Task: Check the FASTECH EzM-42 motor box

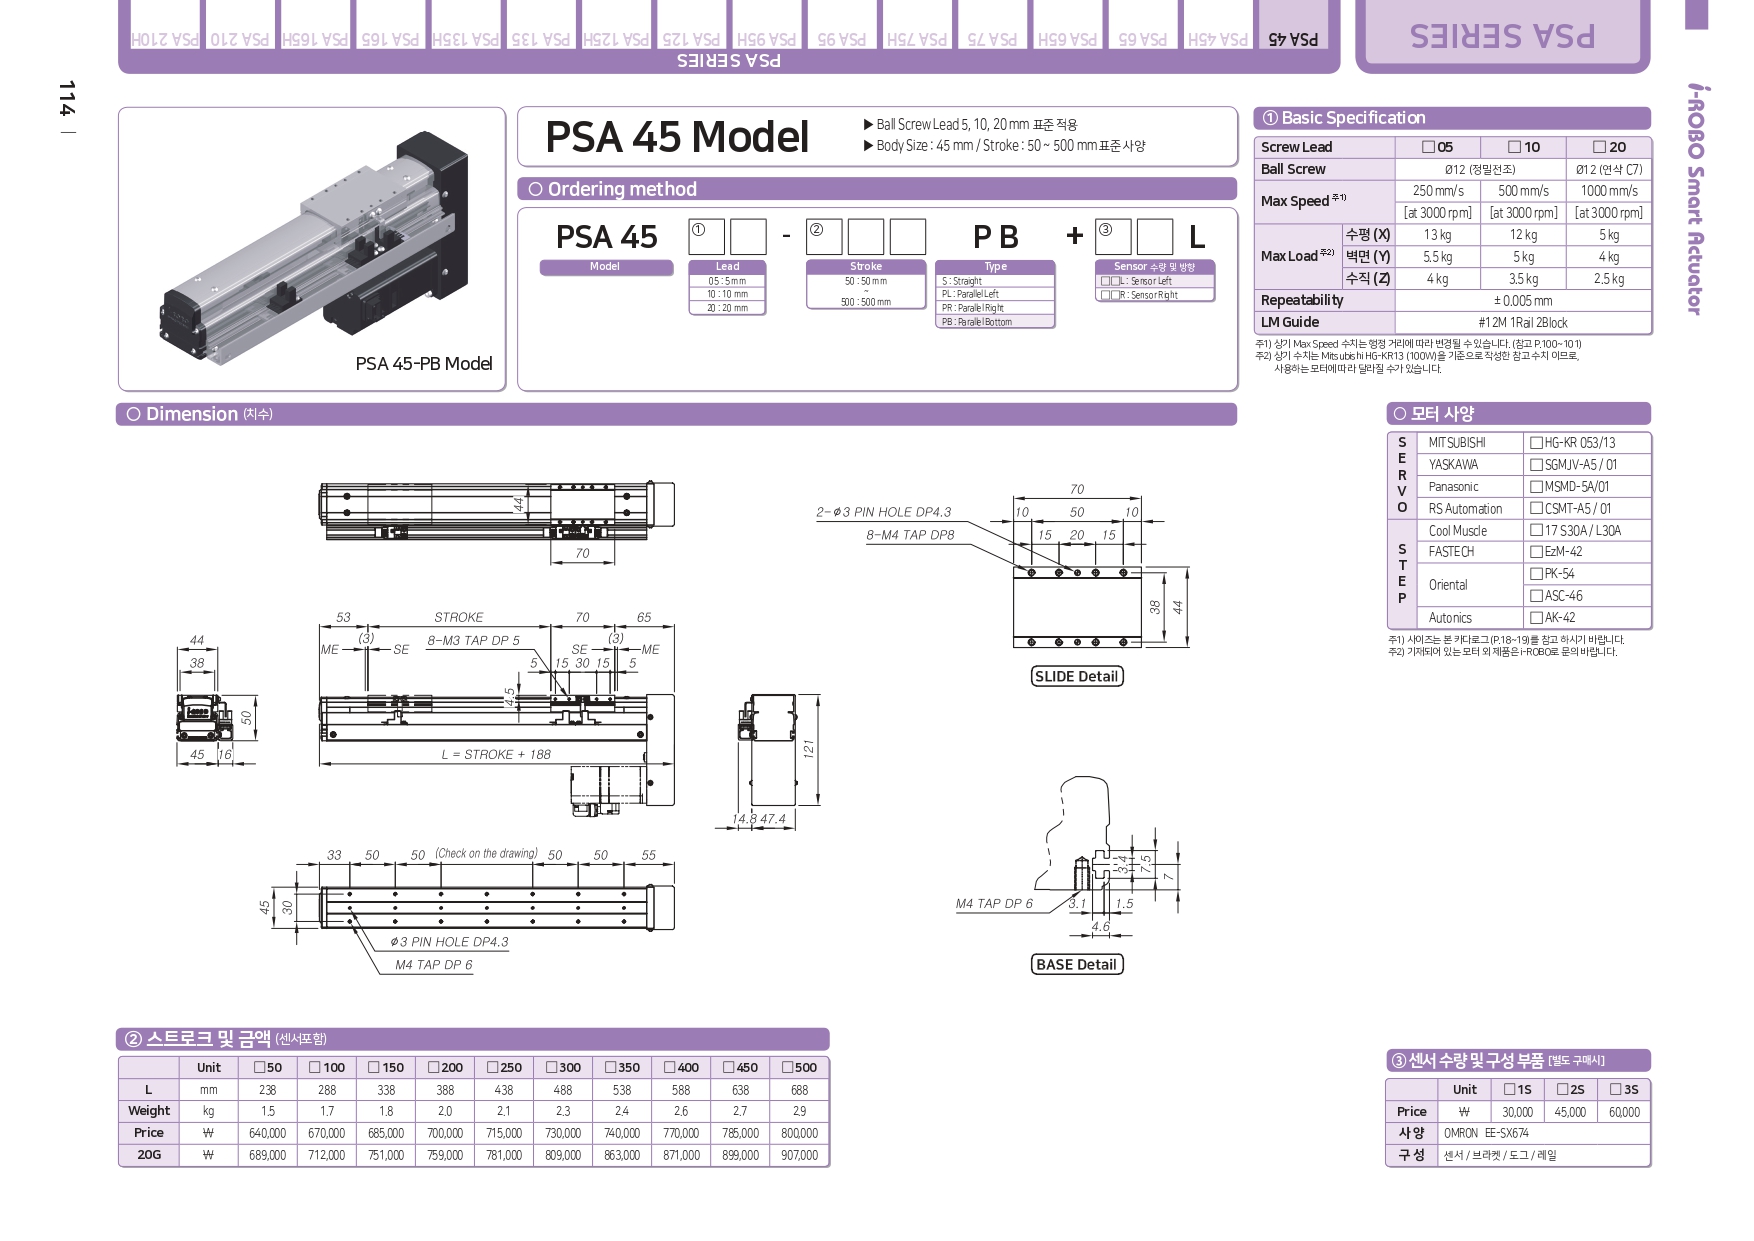Action: click(x=1536, y=552)
